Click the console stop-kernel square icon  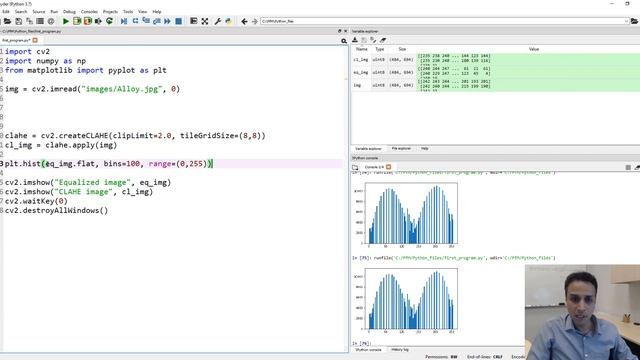pos(628,167)
